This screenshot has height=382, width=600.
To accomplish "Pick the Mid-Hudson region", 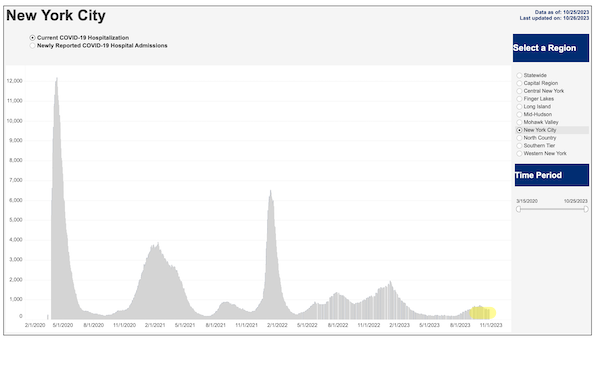I will click(x=519, y=114).
